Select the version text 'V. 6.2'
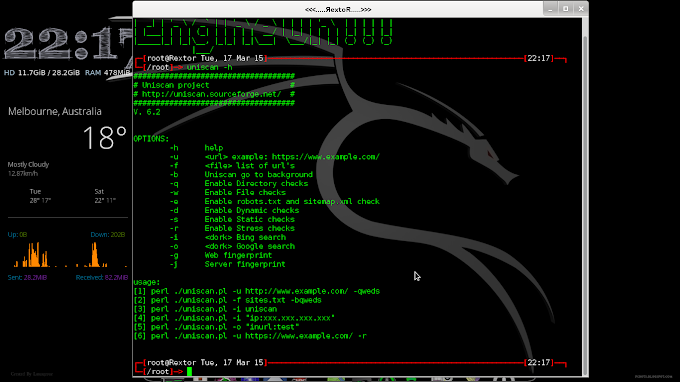The width and height of the screenshot is (680, 382). [147, 112]
